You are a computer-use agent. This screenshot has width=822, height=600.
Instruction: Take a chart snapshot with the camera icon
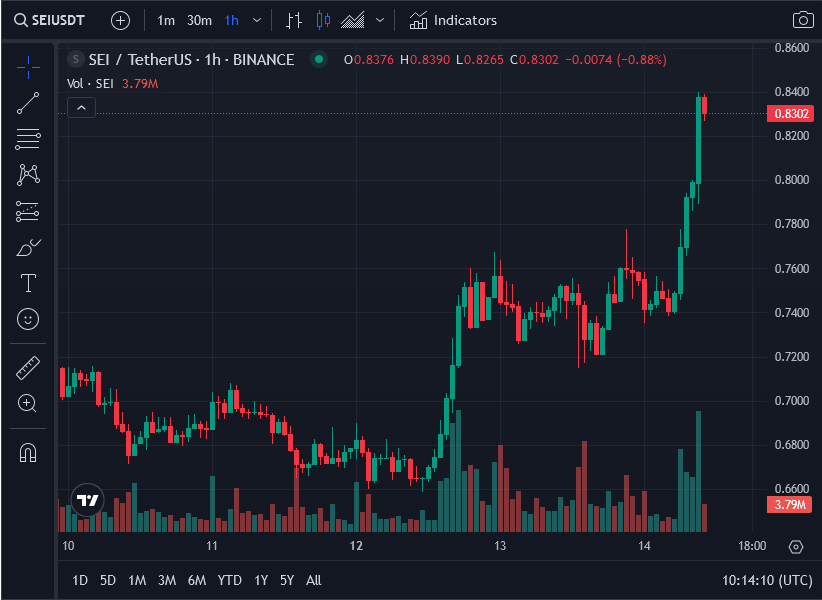click(x=803, y=20)
